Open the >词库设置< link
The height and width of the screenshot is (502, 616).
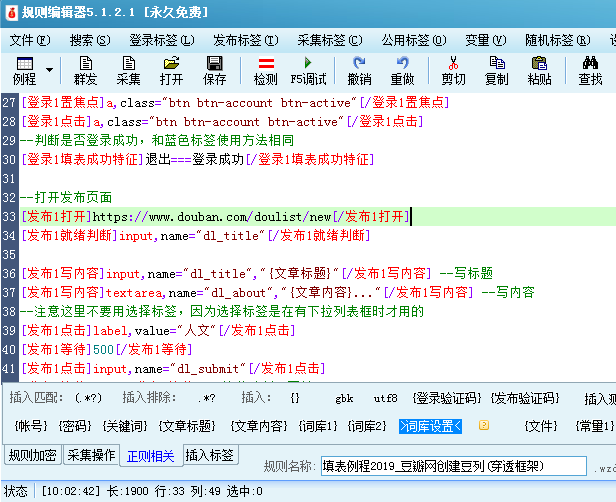coord(431,426)
